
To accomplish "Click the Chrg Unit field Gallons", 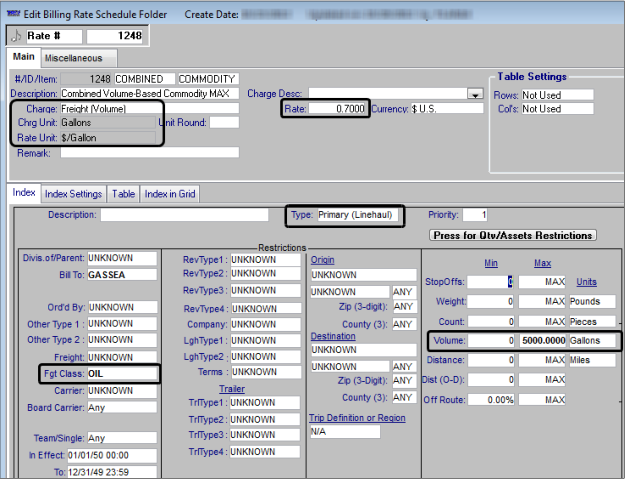I will click(108, 123).
